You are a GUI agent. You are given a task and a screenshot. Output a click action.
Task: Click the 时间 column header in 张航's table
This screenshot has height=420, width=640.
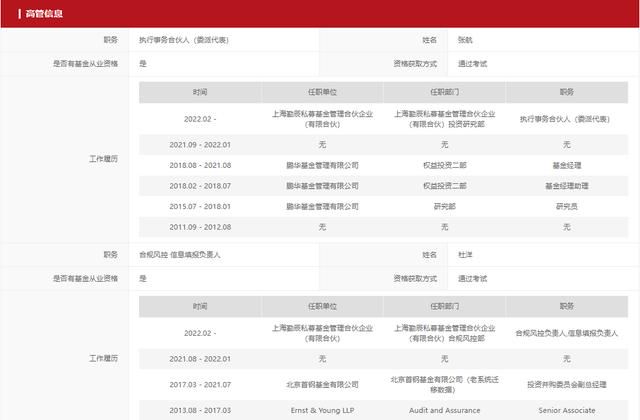[200, 92]
